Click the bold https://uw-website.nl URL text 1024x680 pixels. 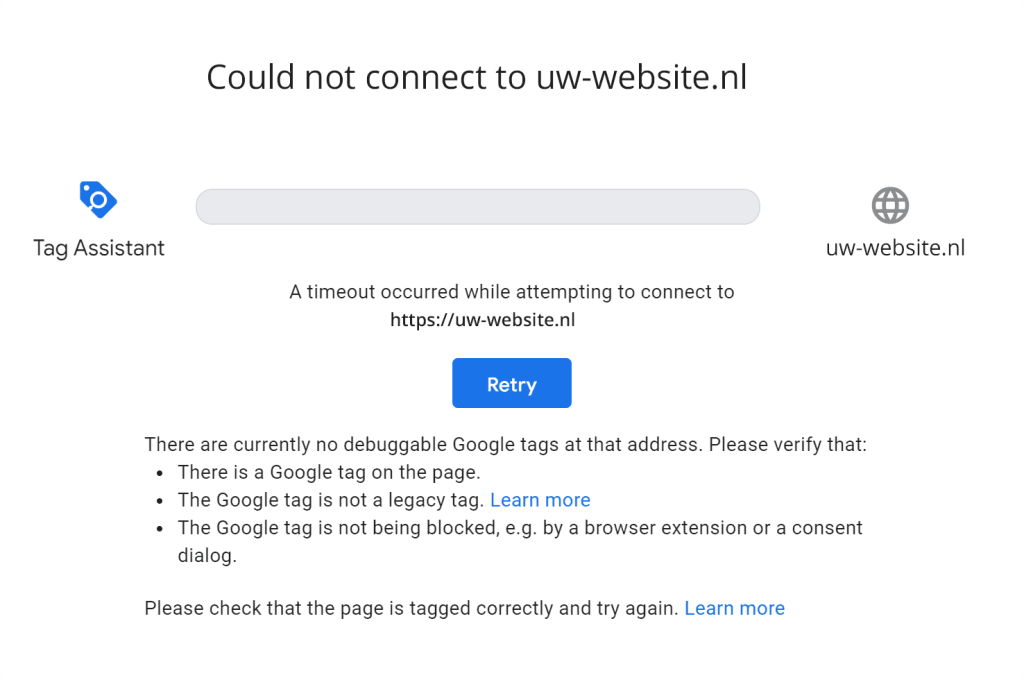(x=482, y=321)
